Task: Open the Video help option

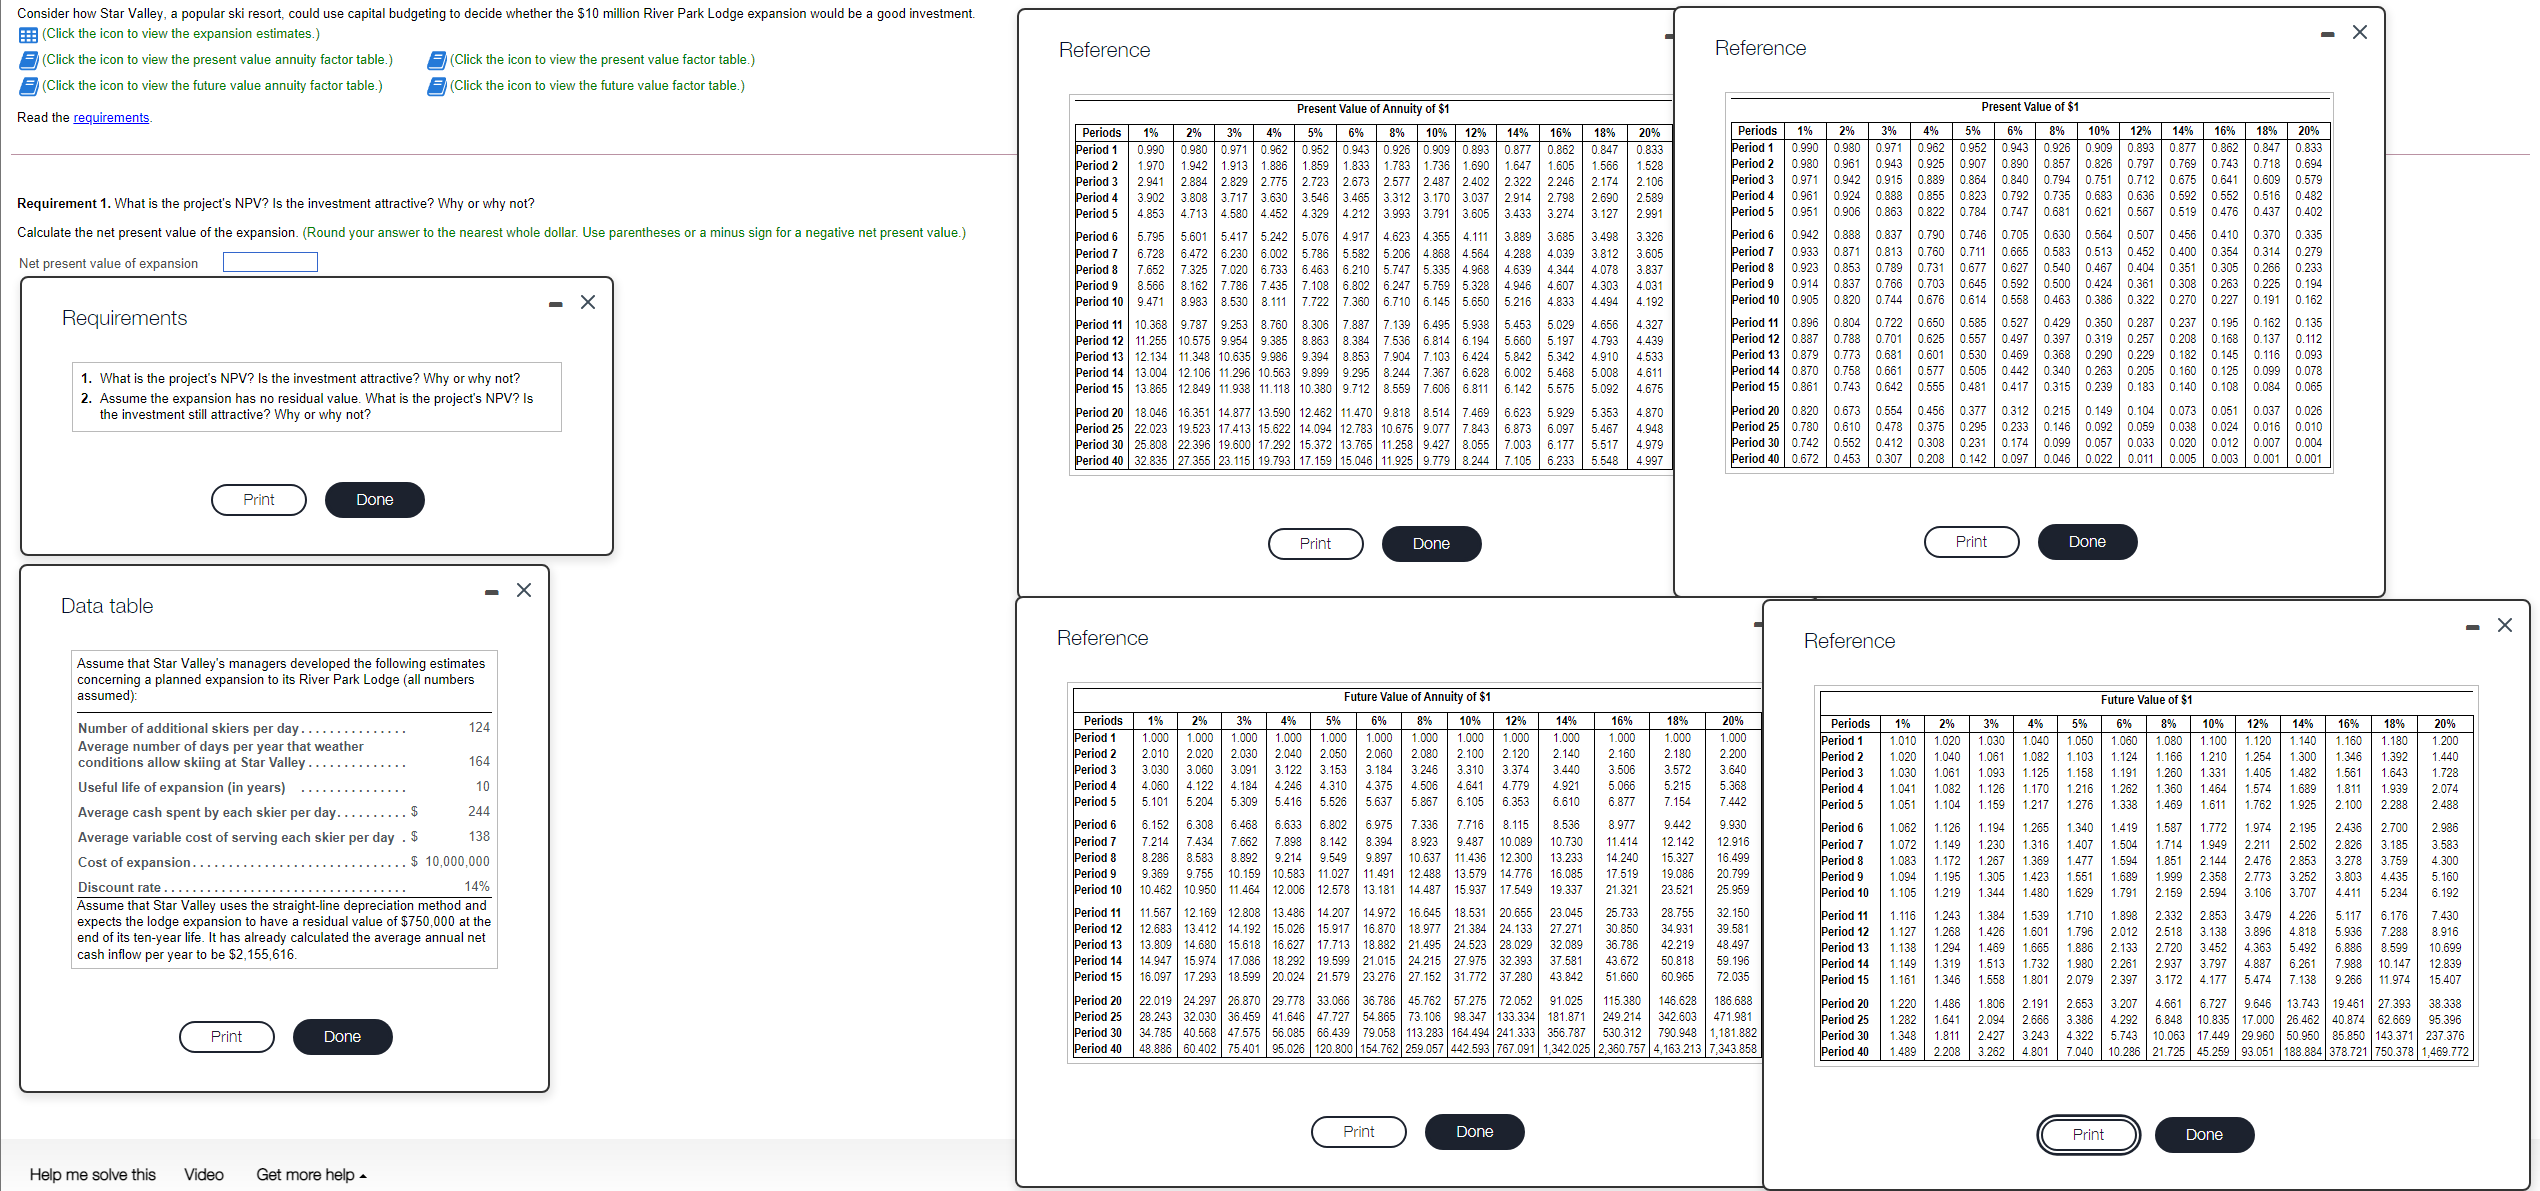Action: pyautogui.click(x=203, y=1175)
